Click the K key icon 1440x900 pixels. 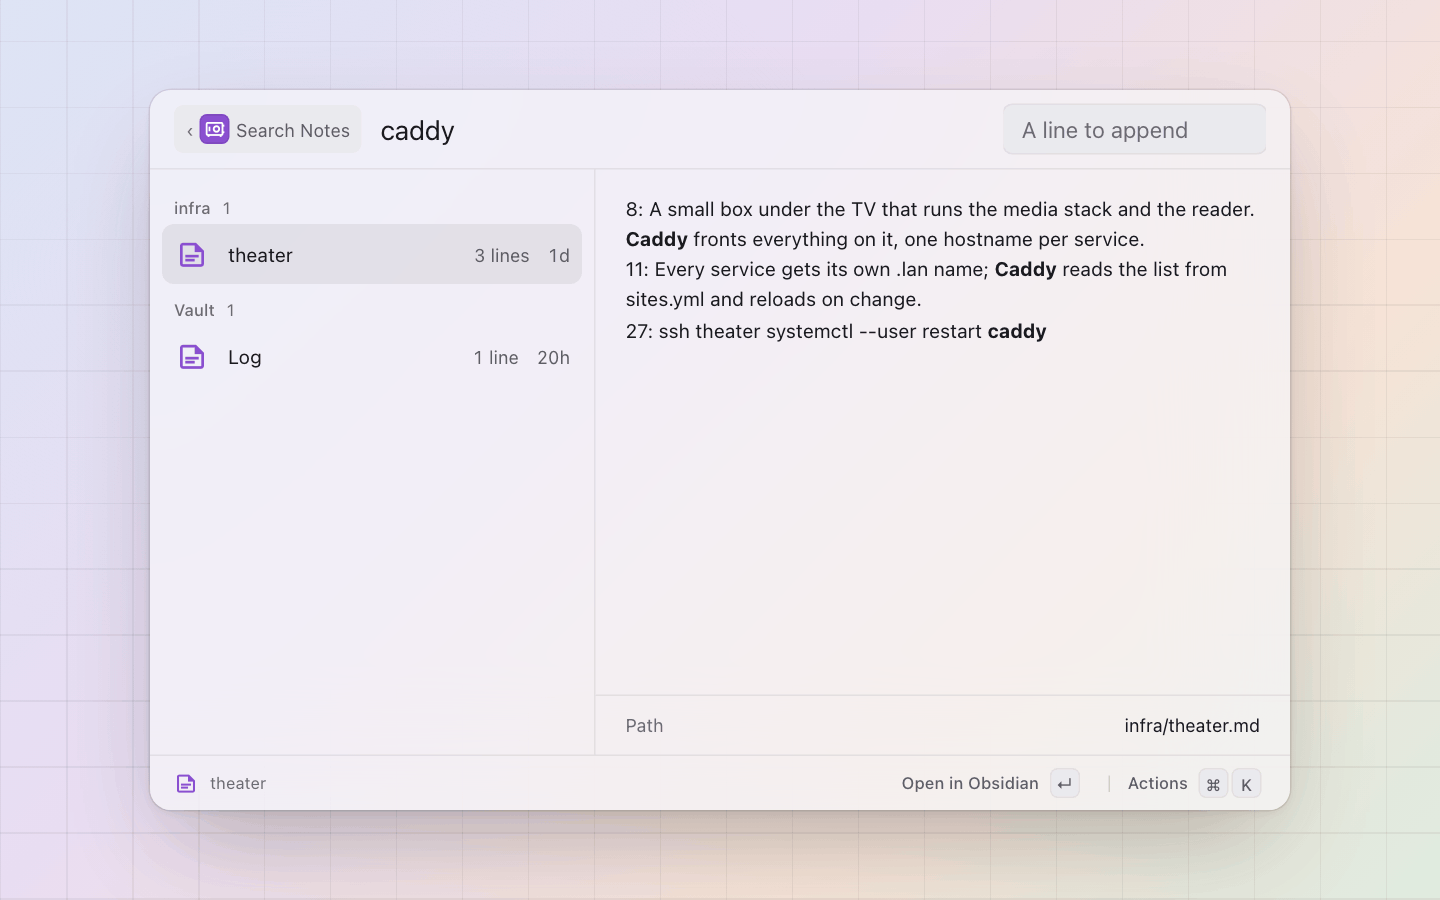(x=1246, y=784)
